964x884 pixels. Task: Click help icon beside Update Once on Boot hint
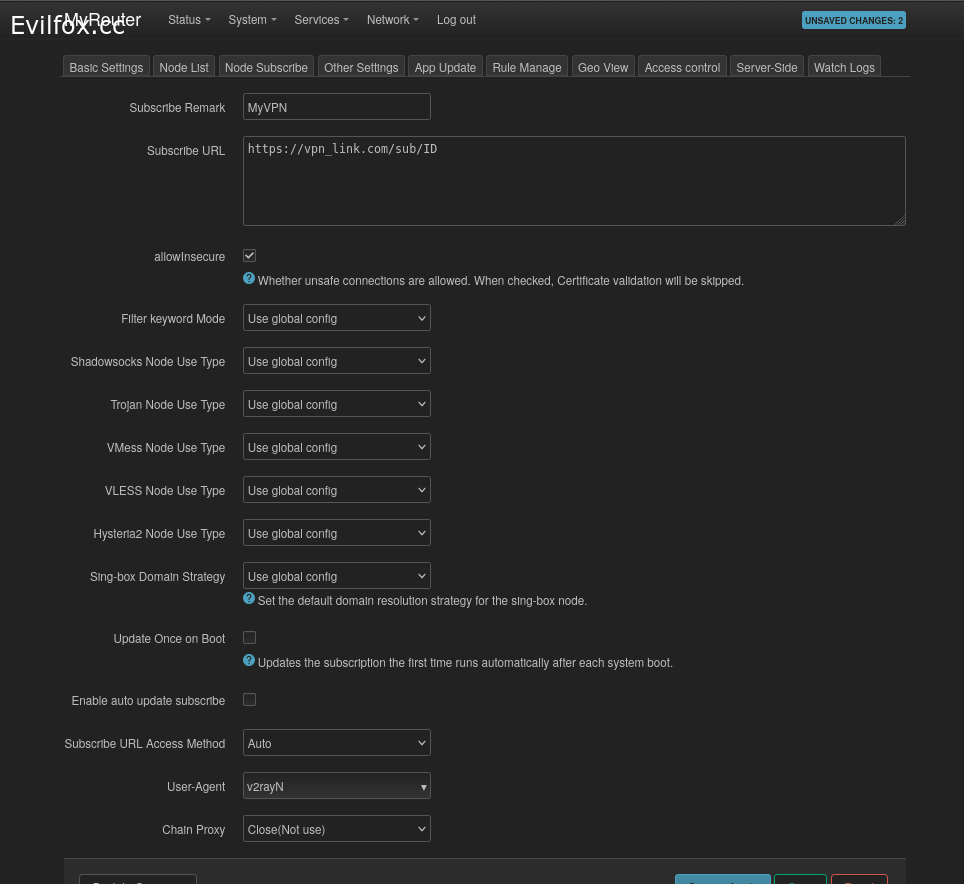point(249,661)
